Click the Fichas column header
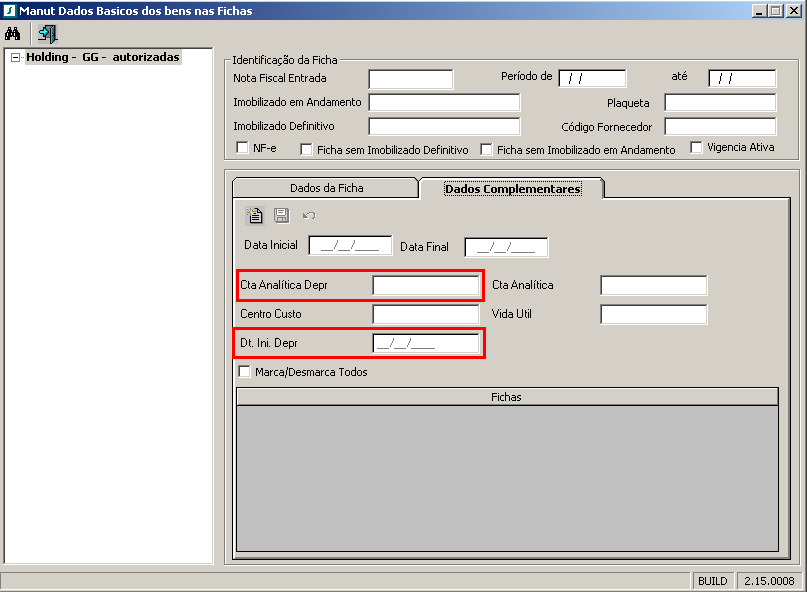 point(506,397)
